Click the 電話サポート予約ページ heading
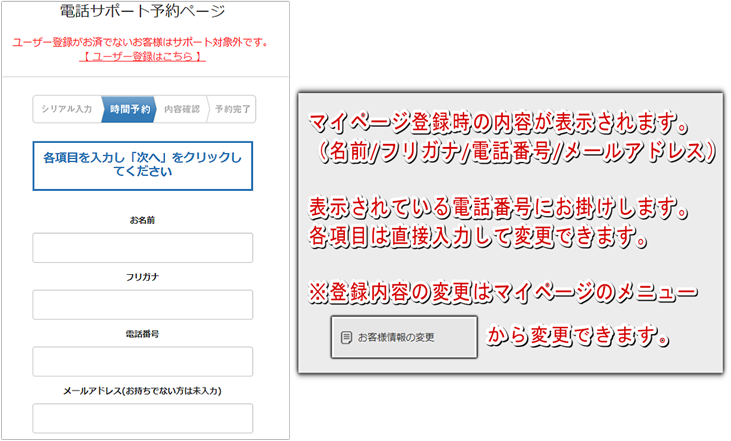 pos(143,11)
